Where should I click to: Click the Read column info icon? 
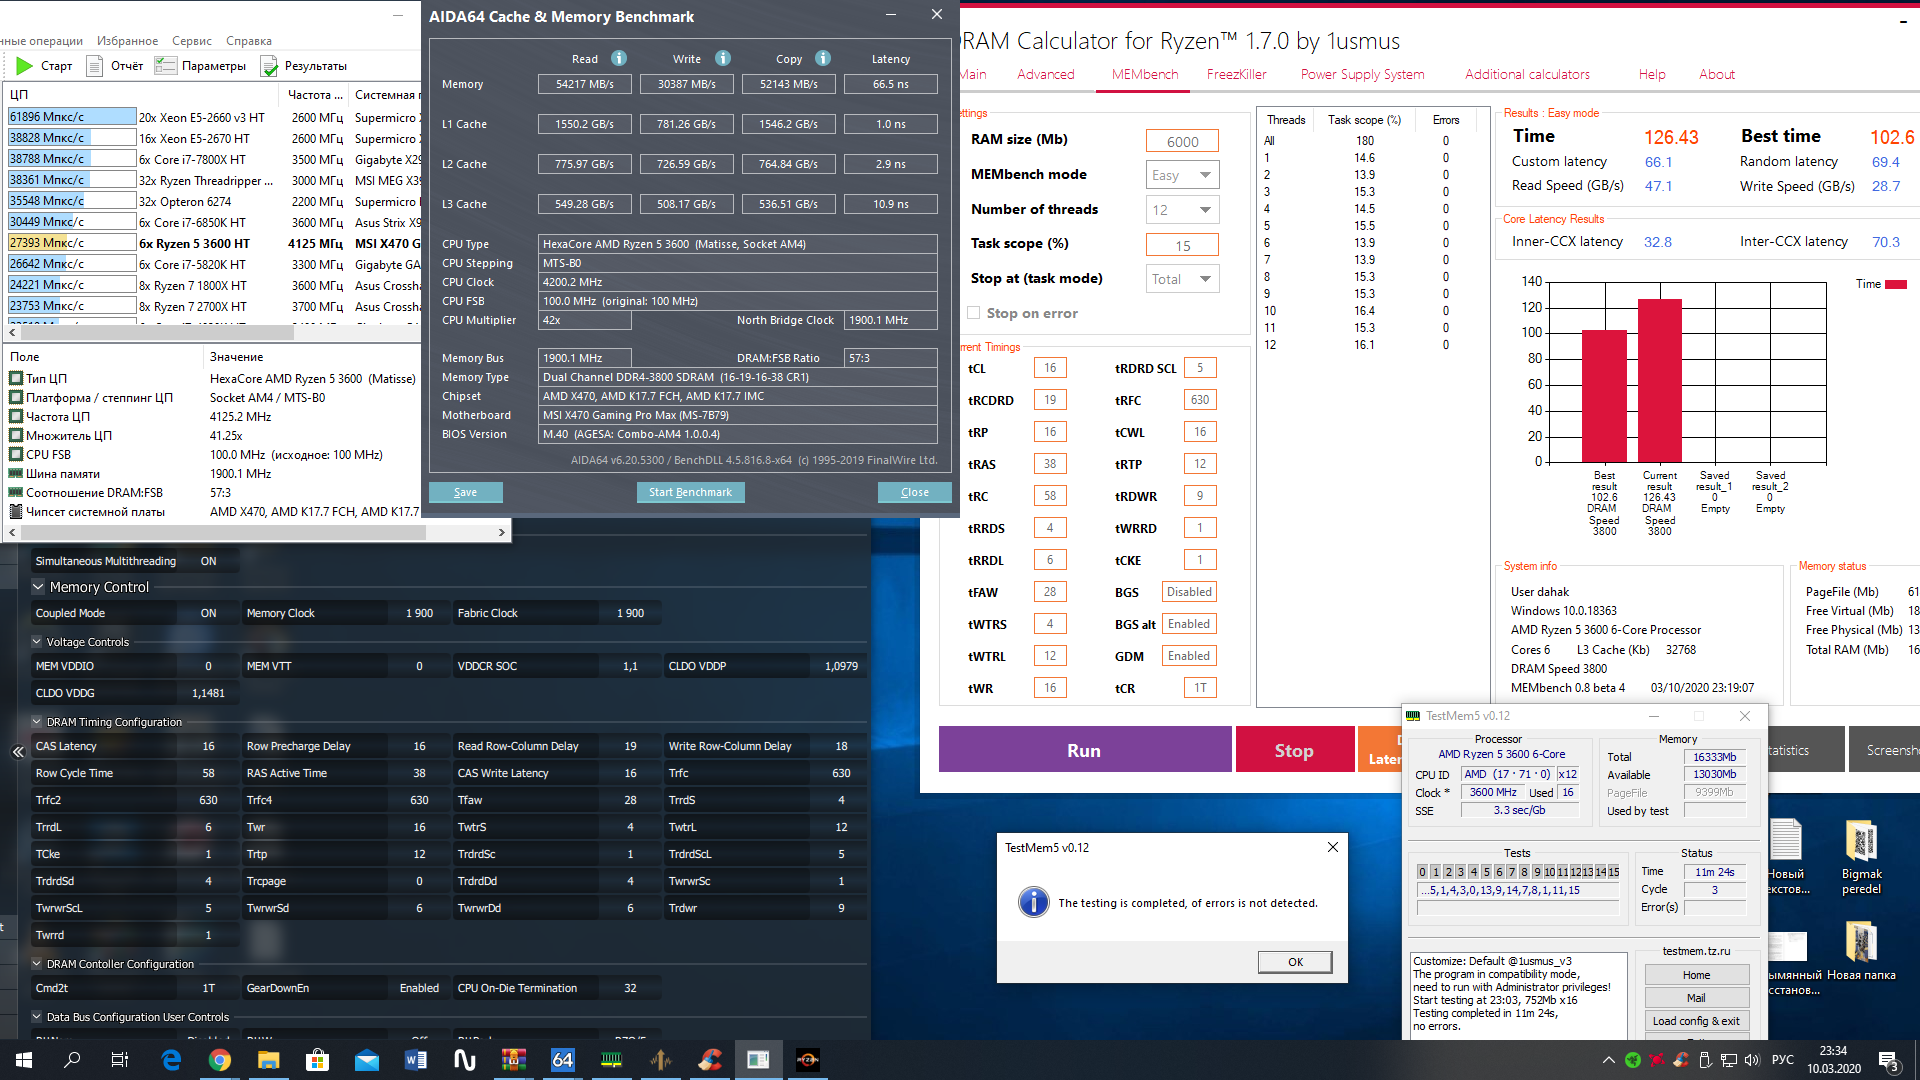619,58
